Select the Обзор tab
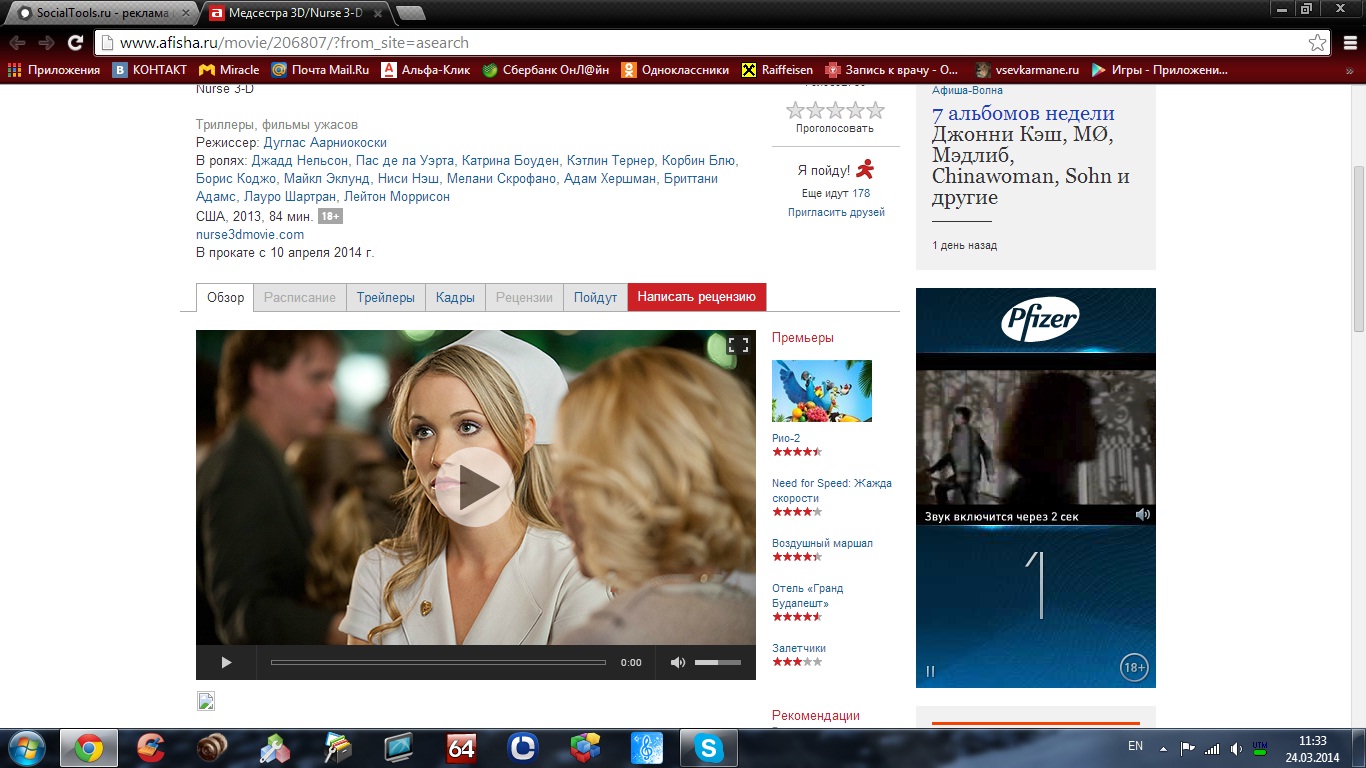1366x768 pixels. pyautogui.click(x=225, y=297)
